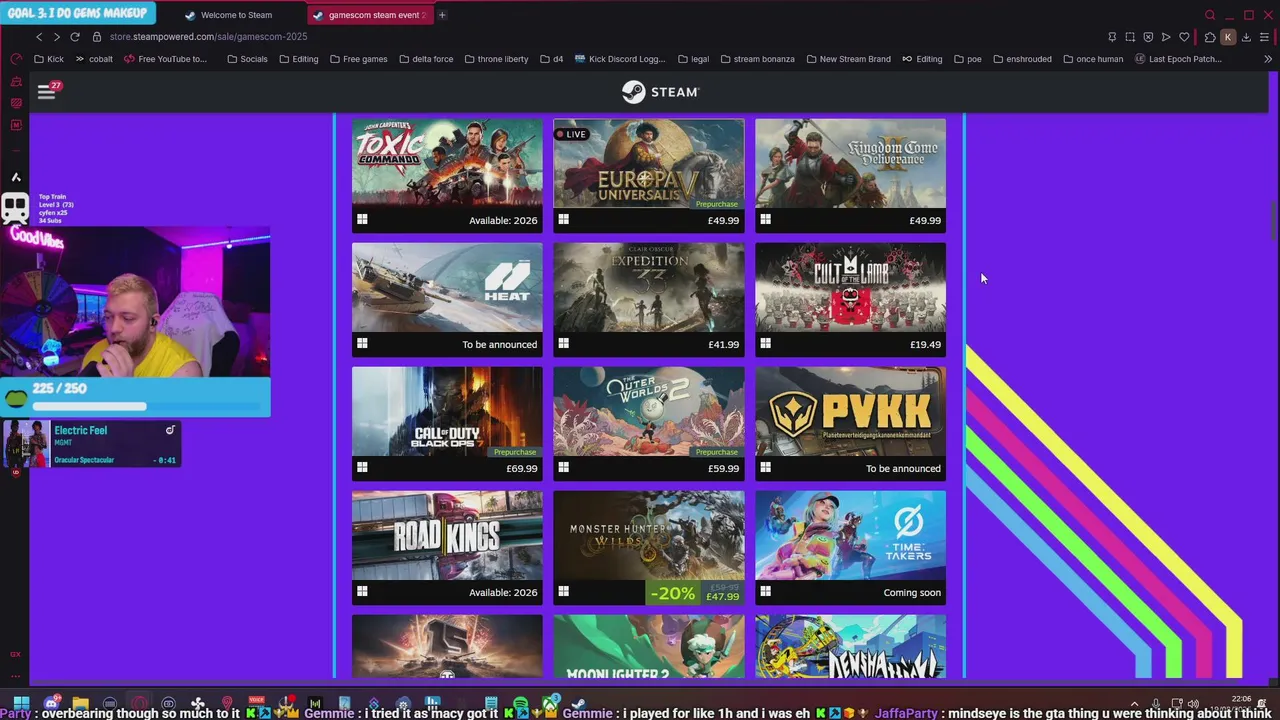Open the Europa Universalis V game card
Viewport: 1280px width, 720px height.
[649, 175]
